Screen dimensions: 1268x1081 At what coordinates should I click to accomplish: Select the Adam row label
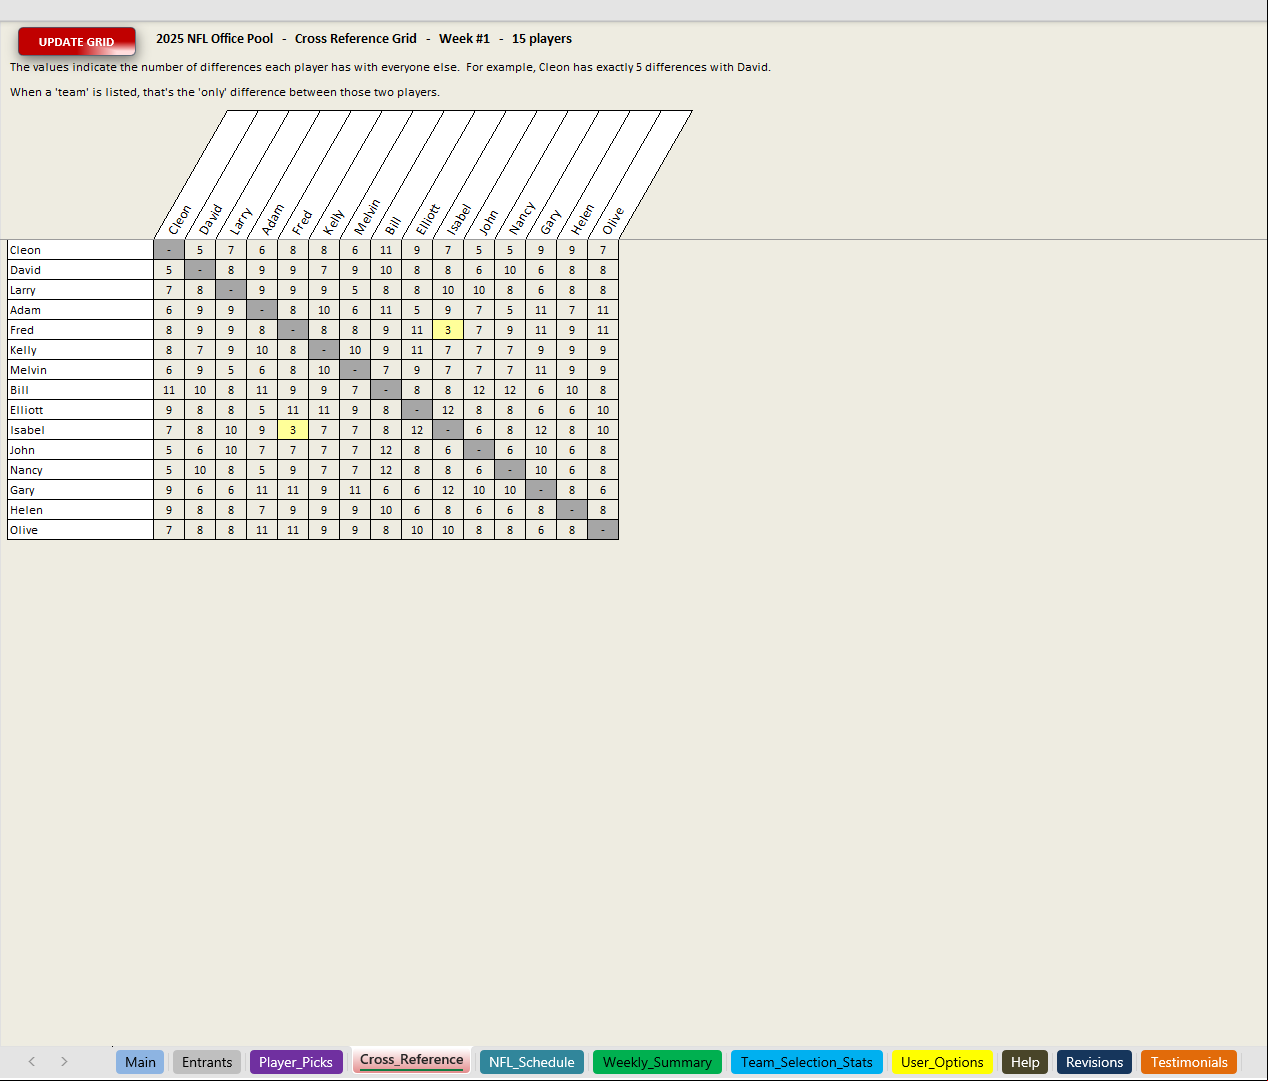80,310
